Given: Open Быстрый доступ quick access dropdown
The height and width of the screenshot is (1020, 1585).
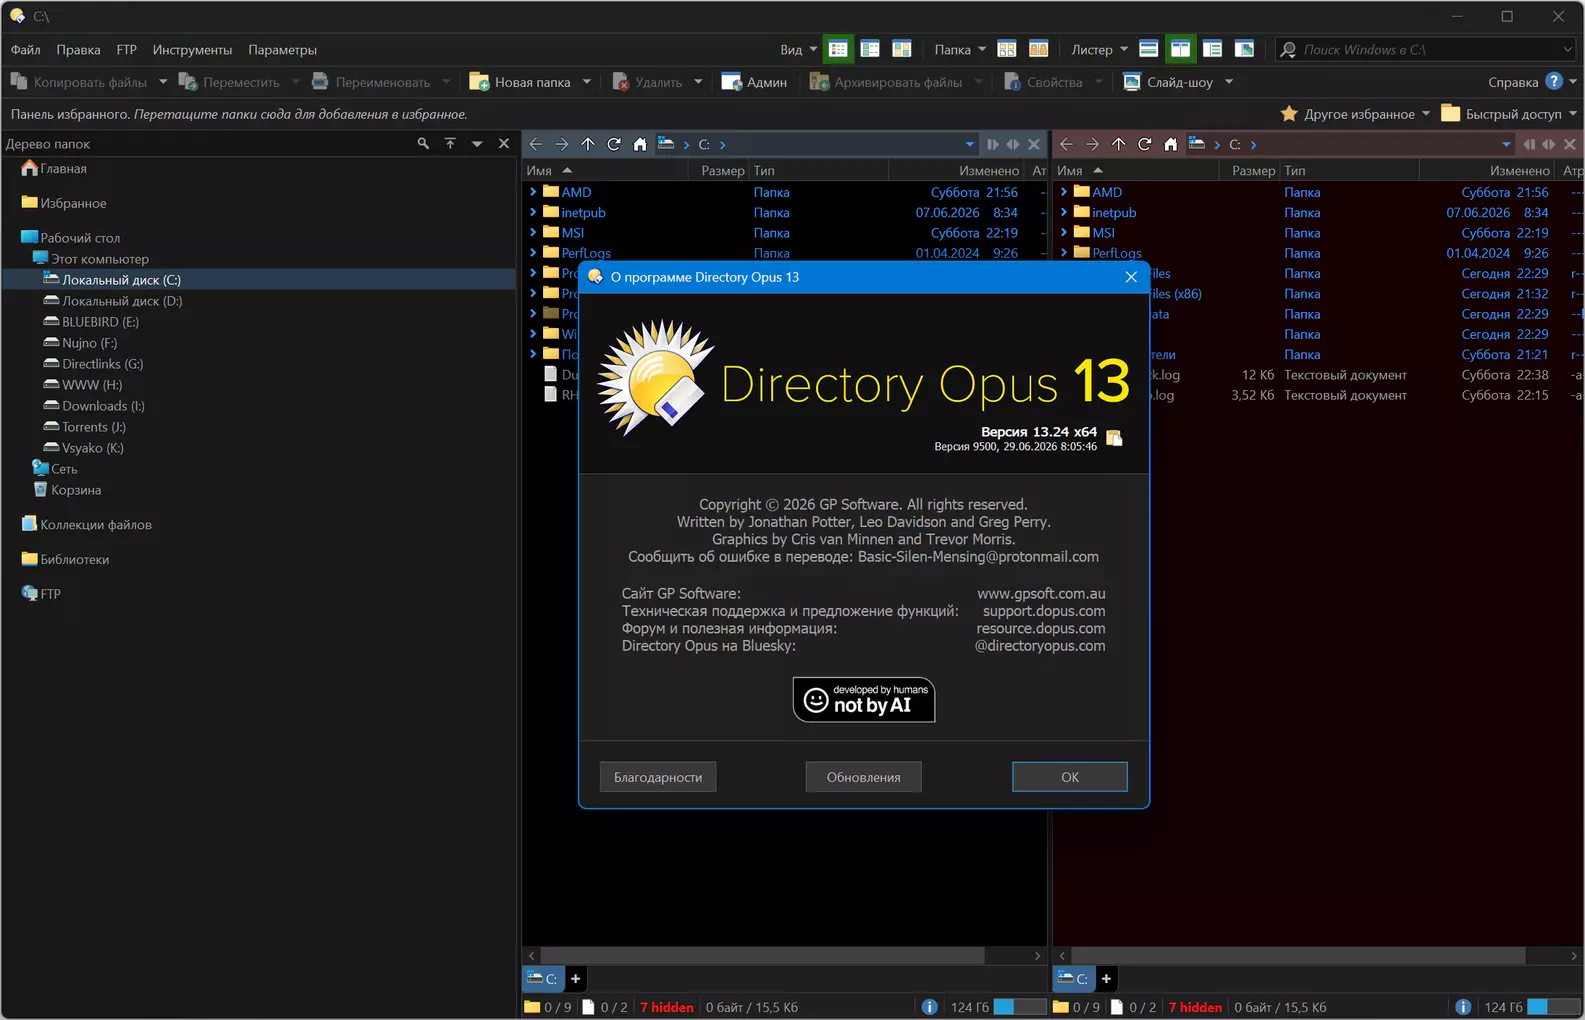Looking at the screenshot, I should [1508, 114].
